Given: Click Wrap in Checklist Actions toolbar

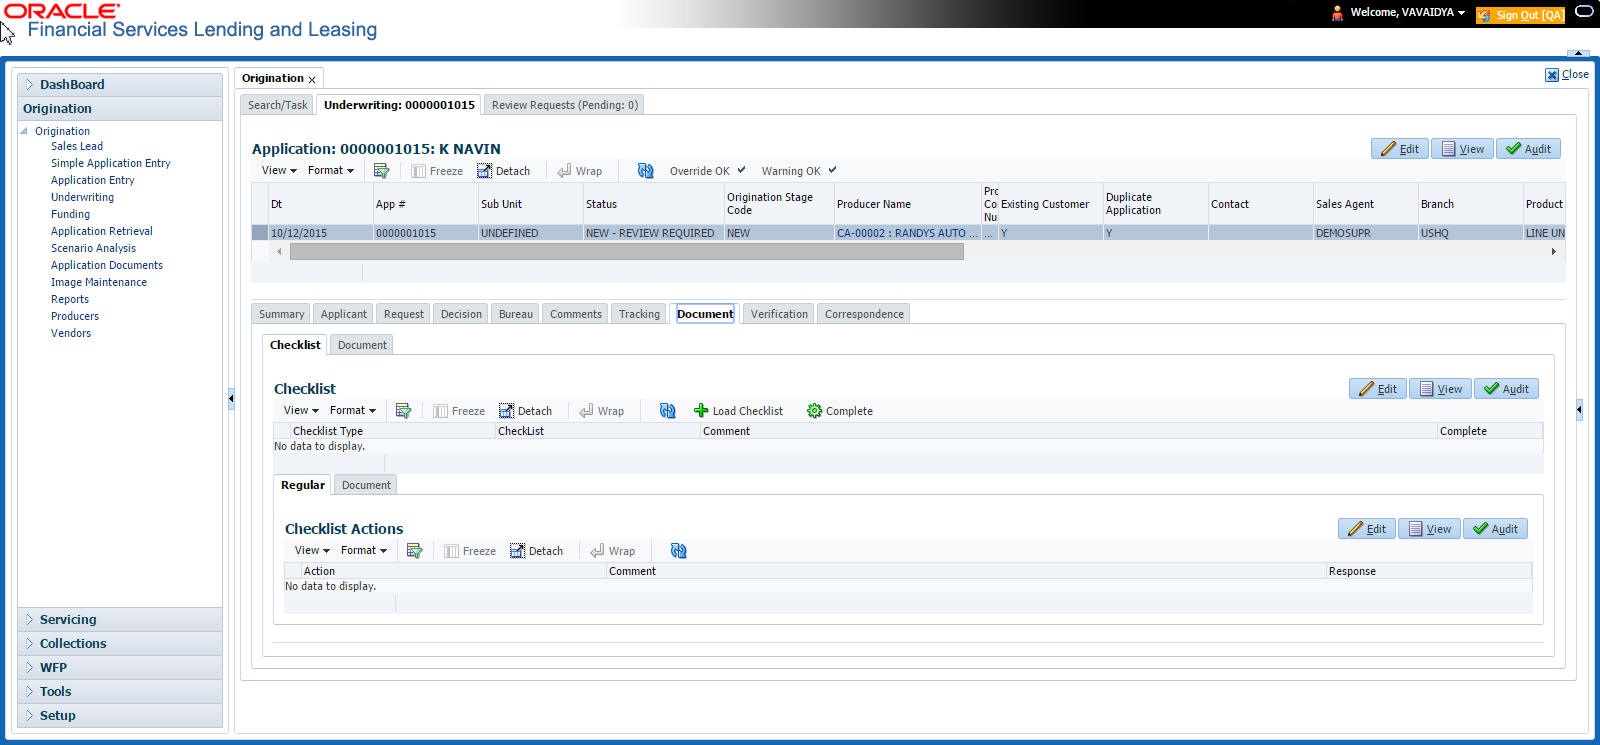Looking at the screenshot, I should 613,551.
